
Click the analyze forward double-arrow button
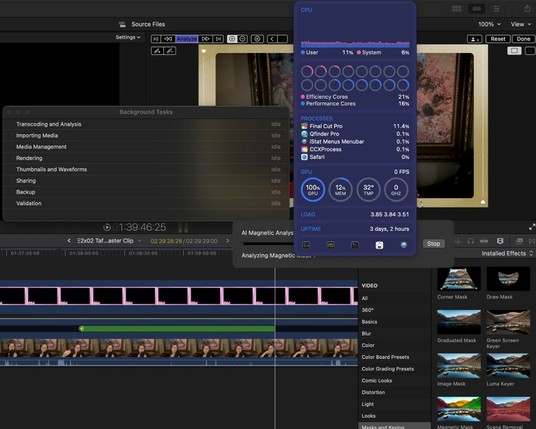[x=205, y=39]
